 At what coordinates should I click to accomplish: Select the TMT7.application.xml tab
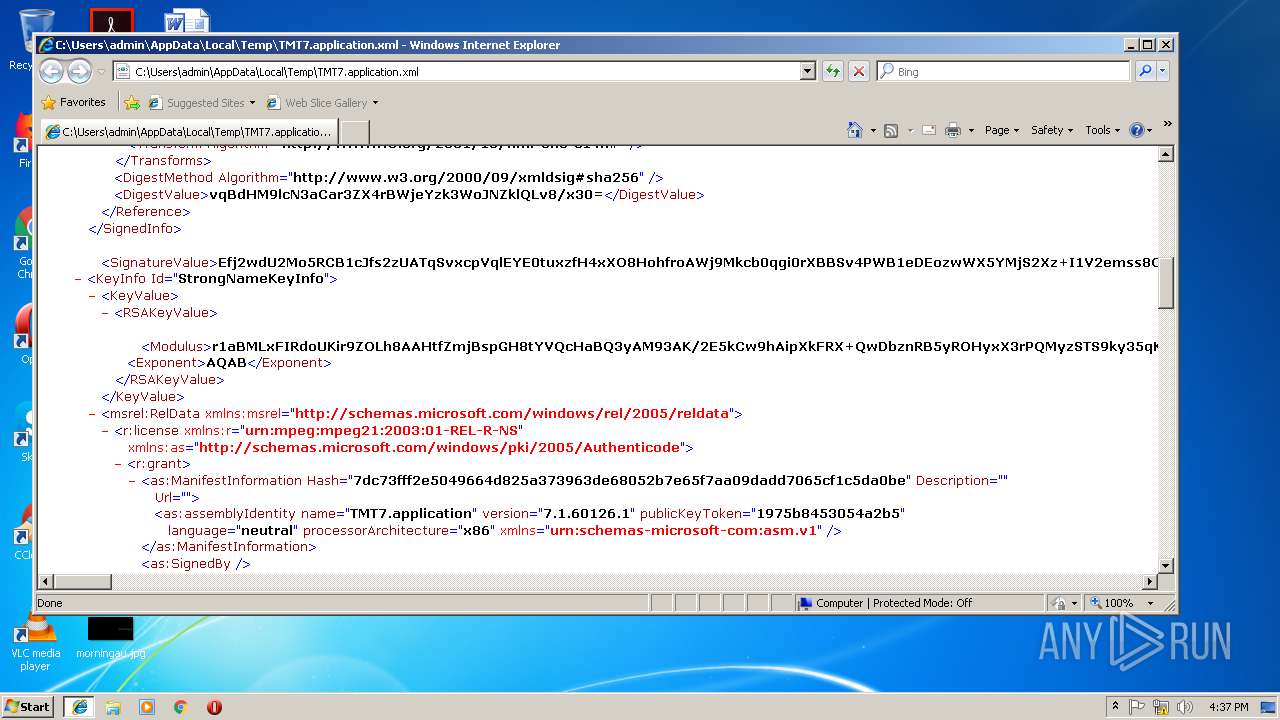click(x=189, y=132)
